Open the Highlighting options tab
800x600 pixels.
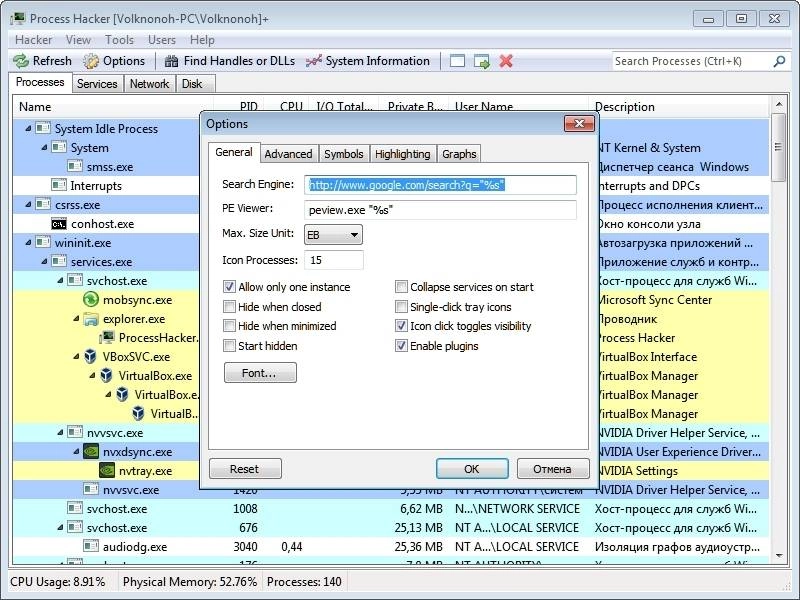click(403, 154)
